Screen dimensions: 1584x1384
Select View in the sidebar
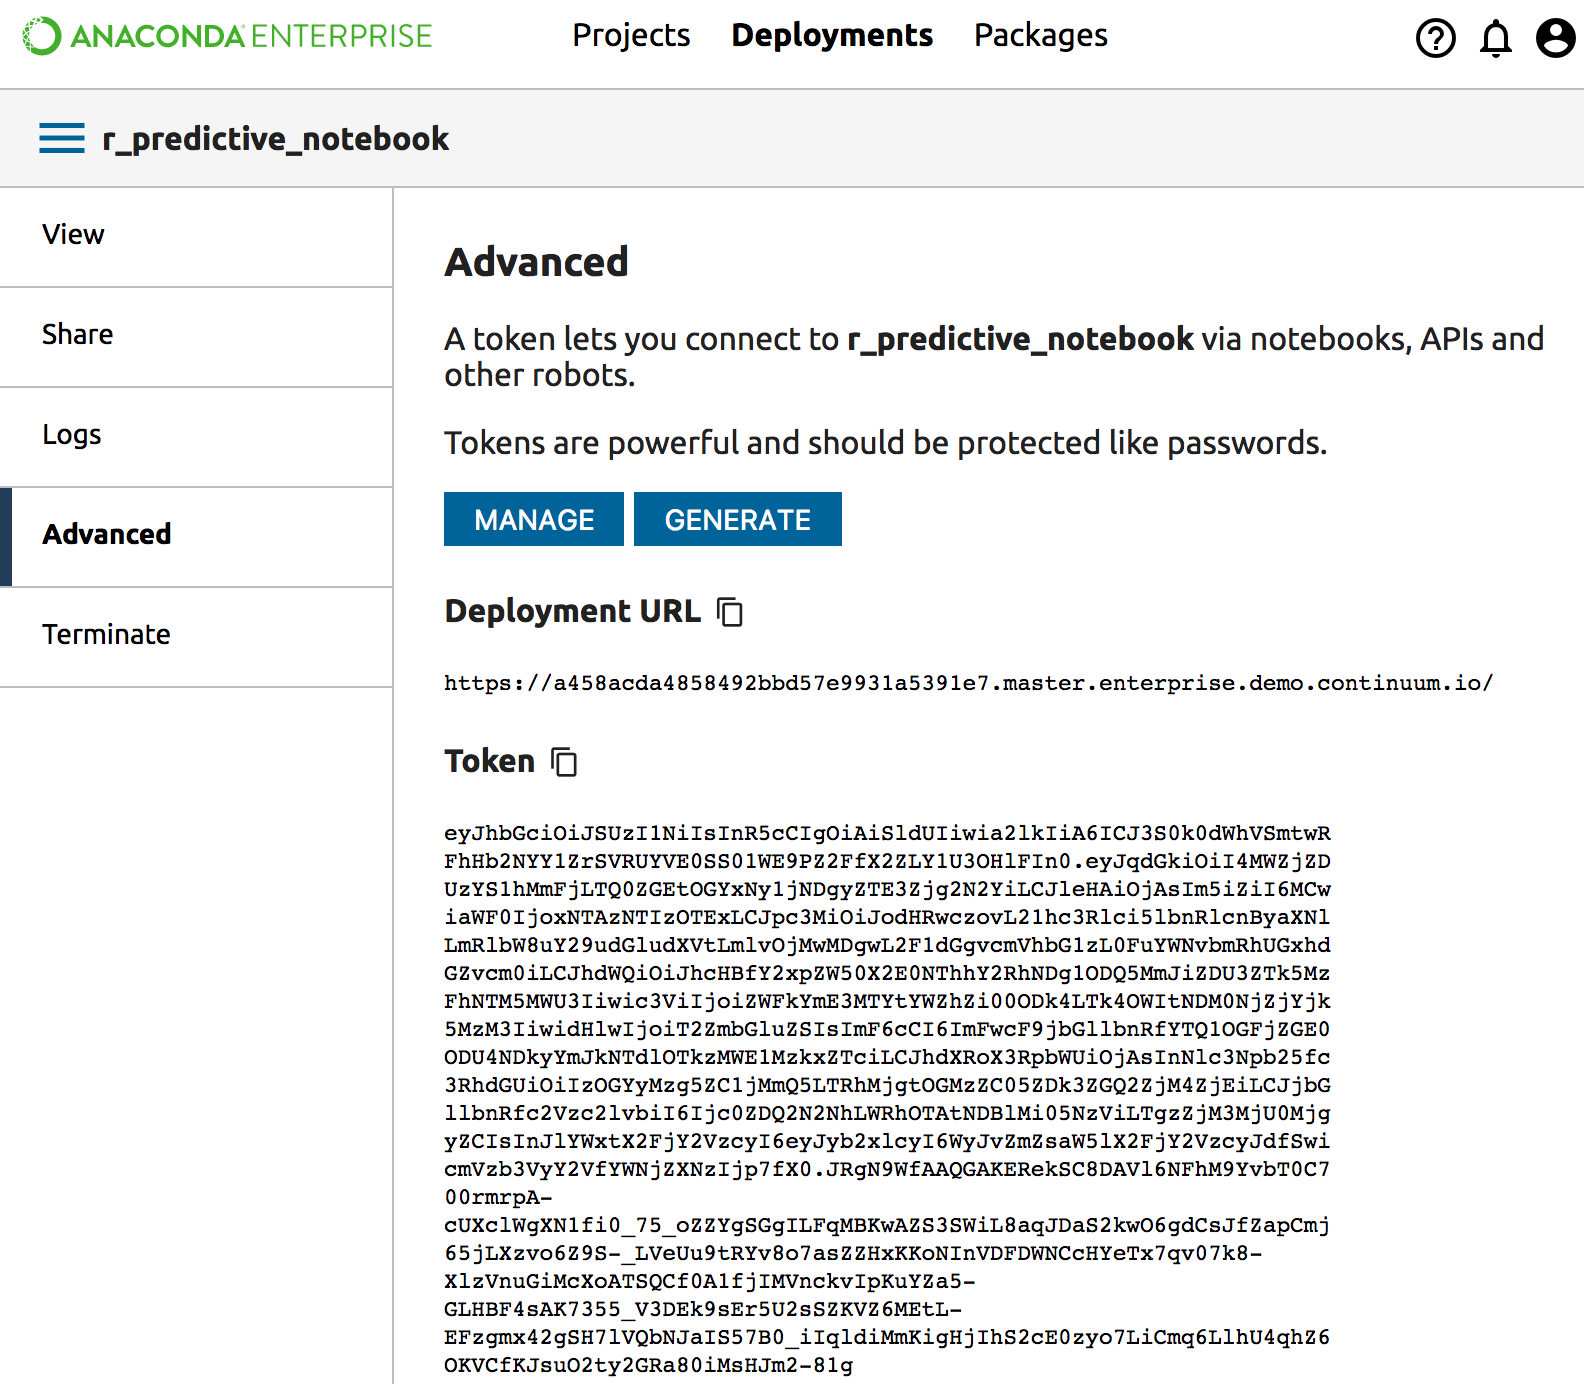(73, 235)
